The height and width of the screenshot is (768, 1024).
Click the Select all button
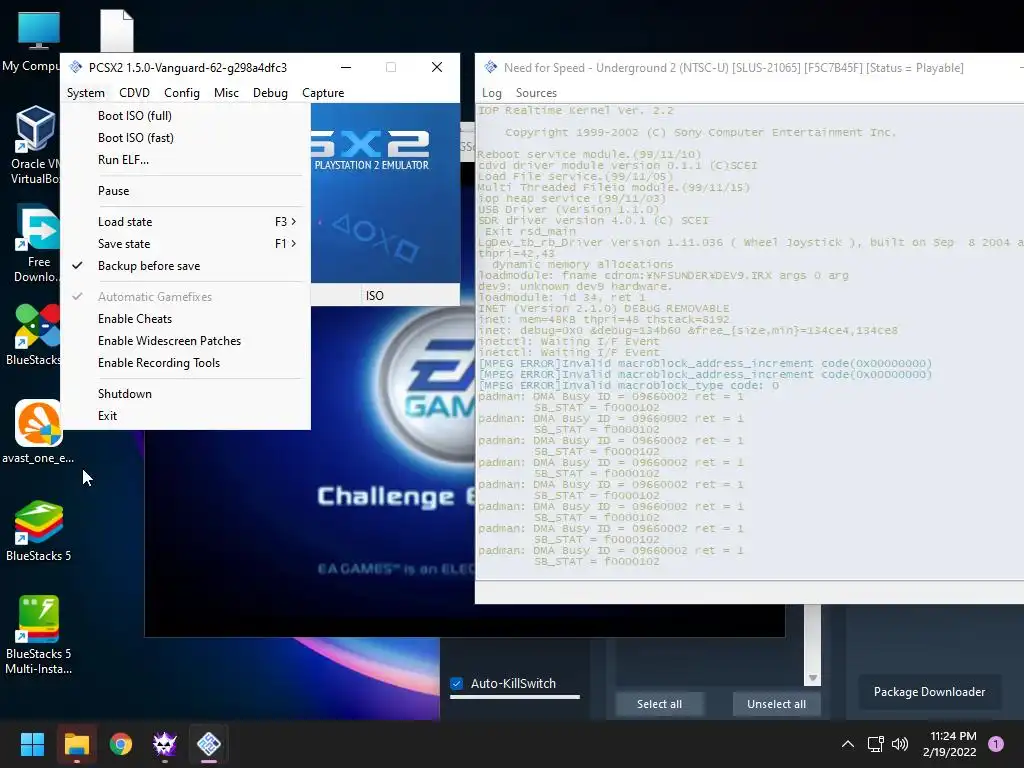660,704
